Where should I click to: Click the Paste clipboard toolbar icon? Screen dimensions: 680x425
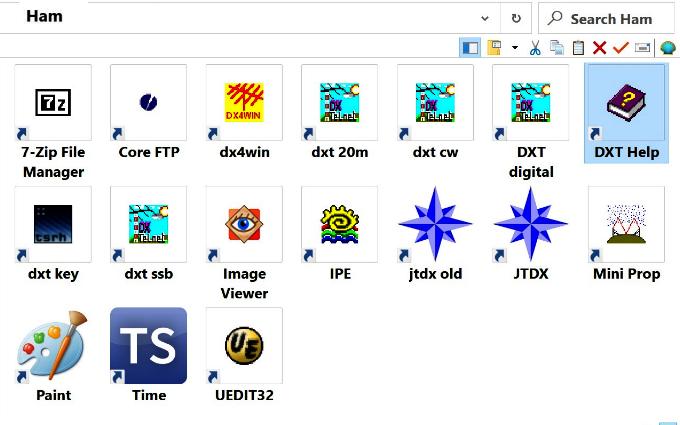click(x=578, y=47)
